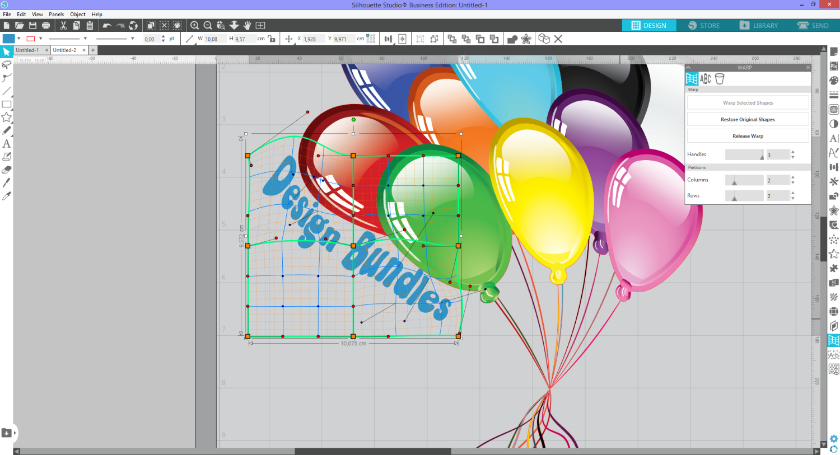840x455 pixels.
Task: Open the Object menu
Action: (x=78, y=14)
